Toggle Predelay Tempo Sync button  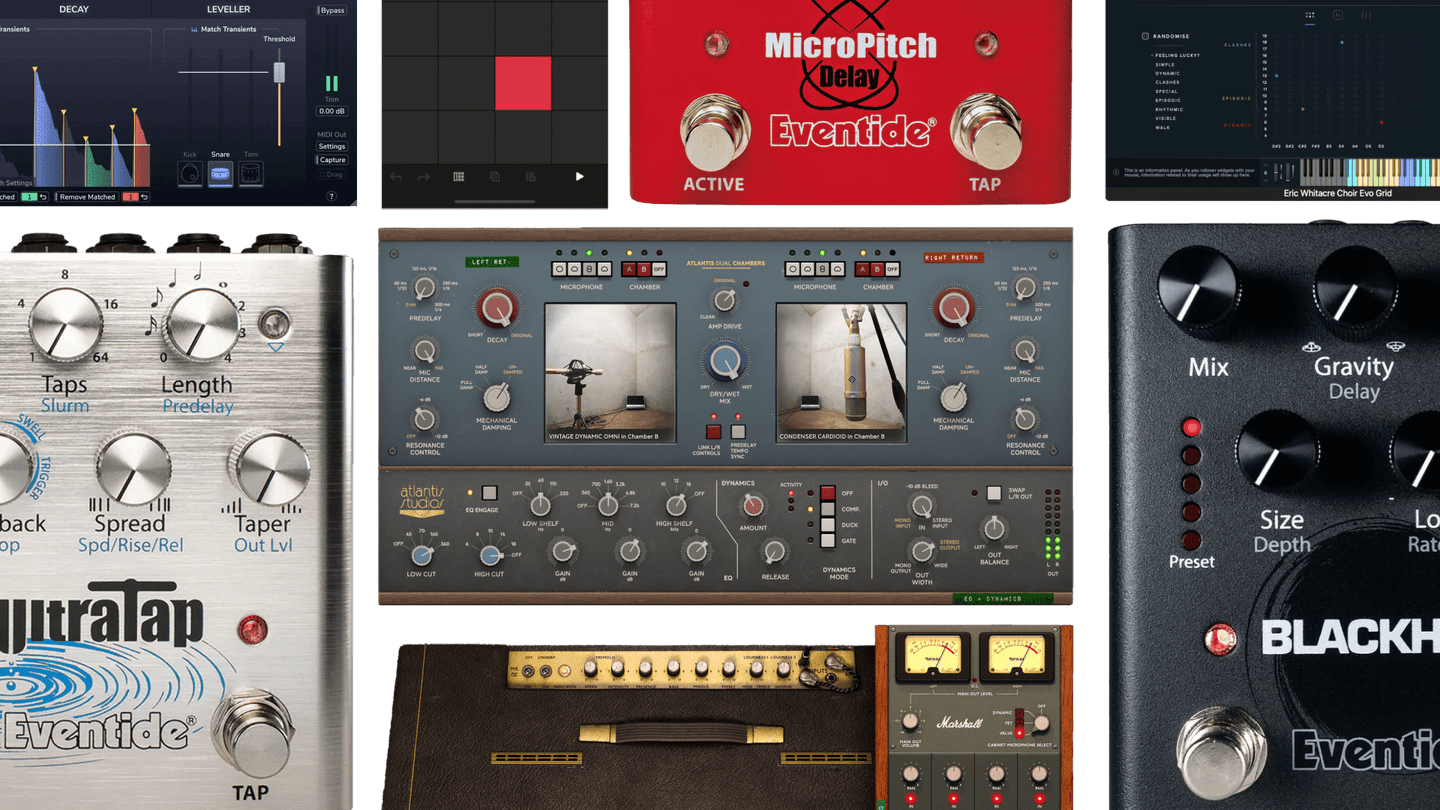(x=738, y=431)
